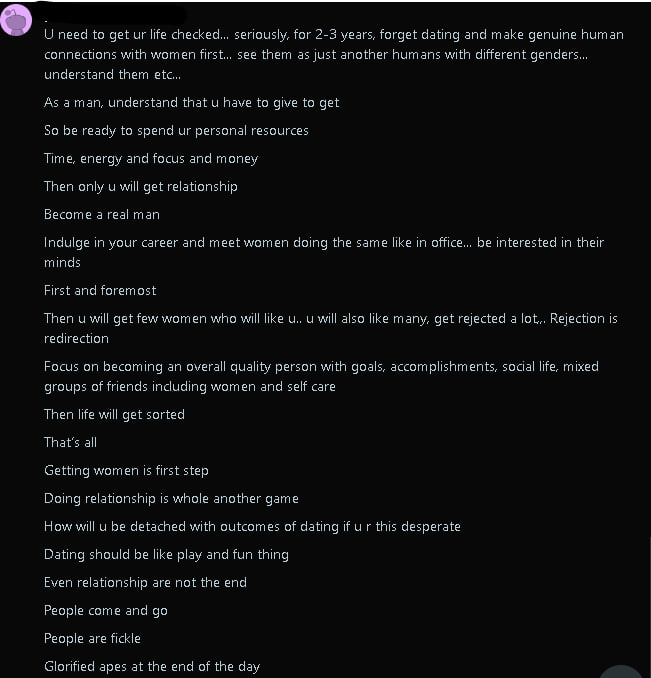
Task: Click the paragraph starting "Indulge in your career"
Action: 323,252
